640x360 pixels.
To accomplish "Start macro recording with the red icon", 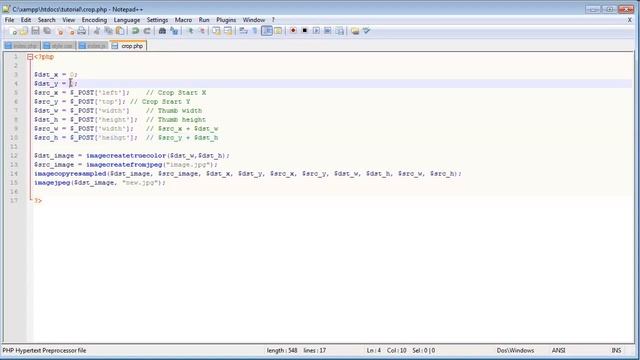I will [293, 31].
